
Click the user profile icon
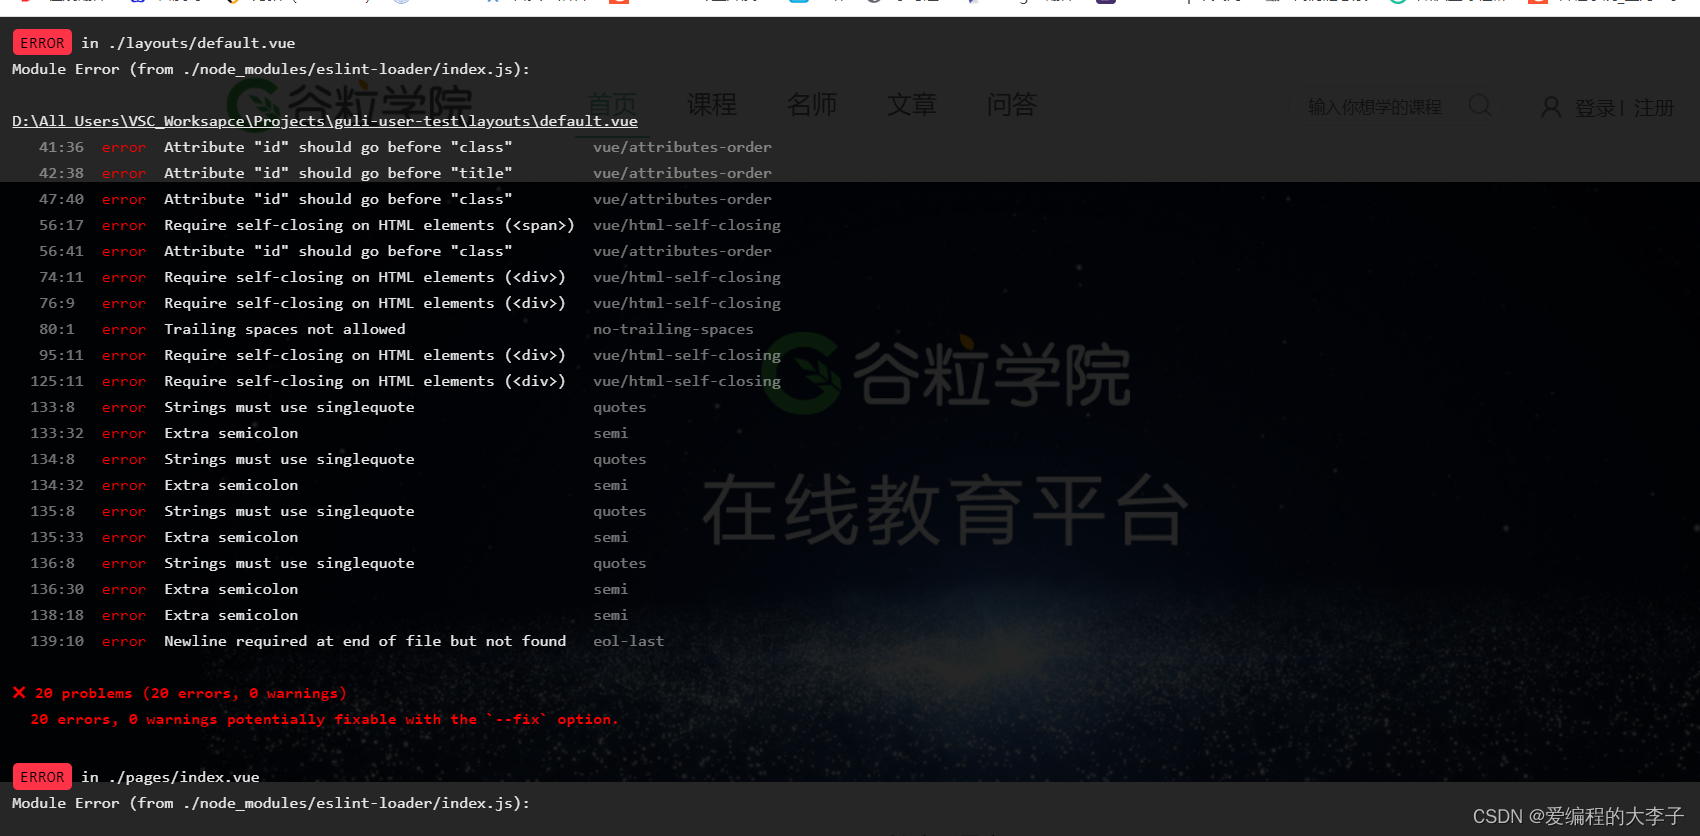[1551, 107]
